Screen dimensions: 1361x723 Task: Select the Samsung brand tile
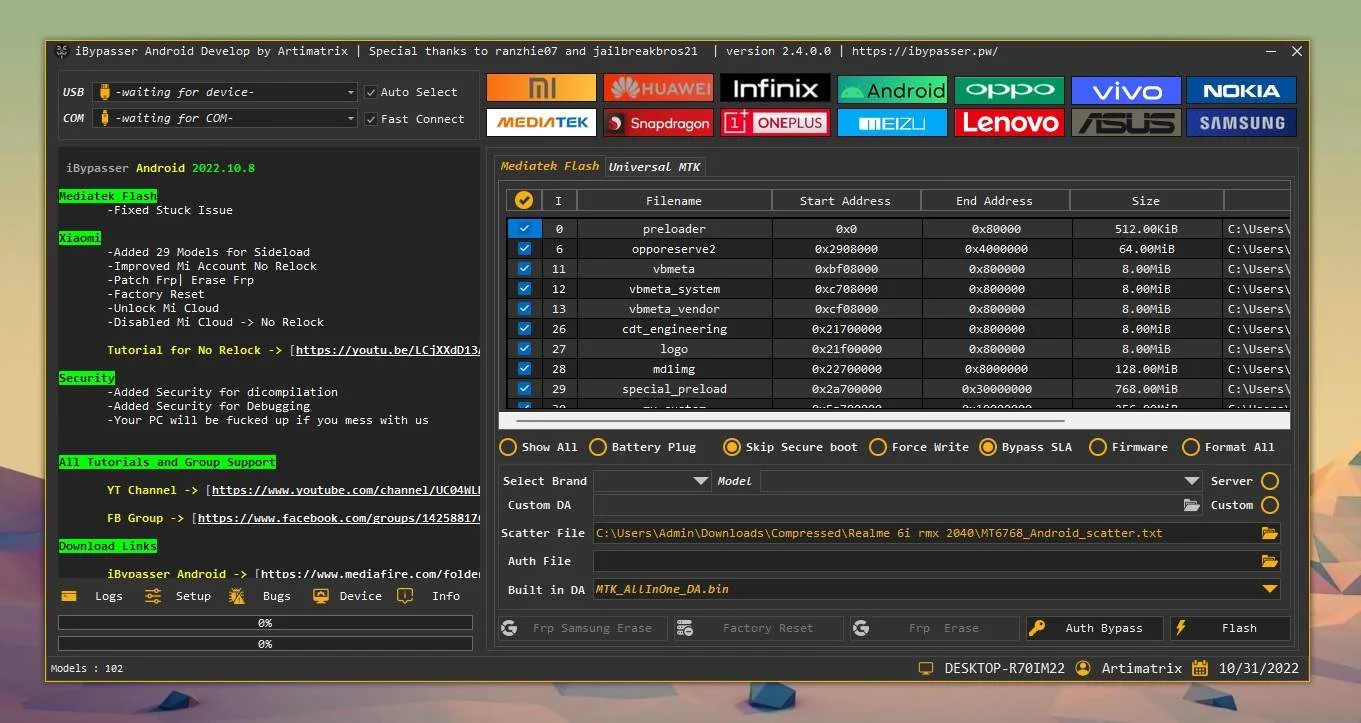click(x=1241, y=123)
